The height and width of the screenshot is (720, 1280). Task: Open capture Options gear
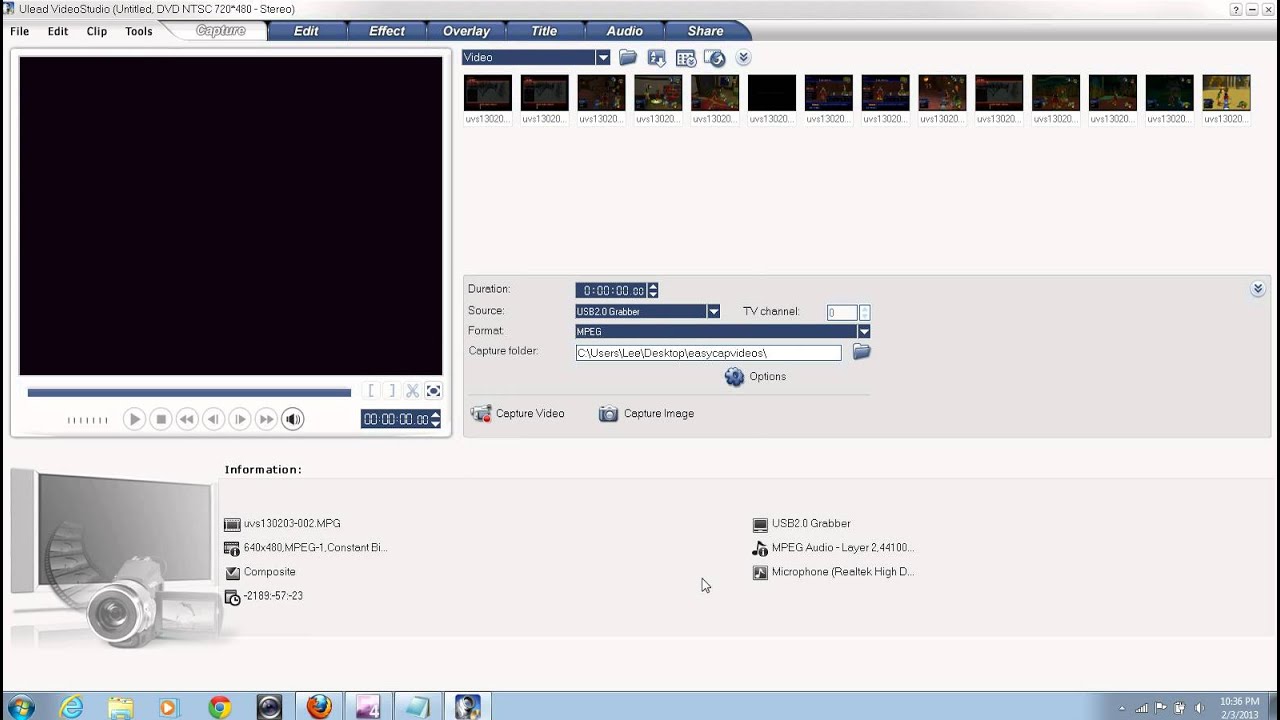[x=755, y=377]
